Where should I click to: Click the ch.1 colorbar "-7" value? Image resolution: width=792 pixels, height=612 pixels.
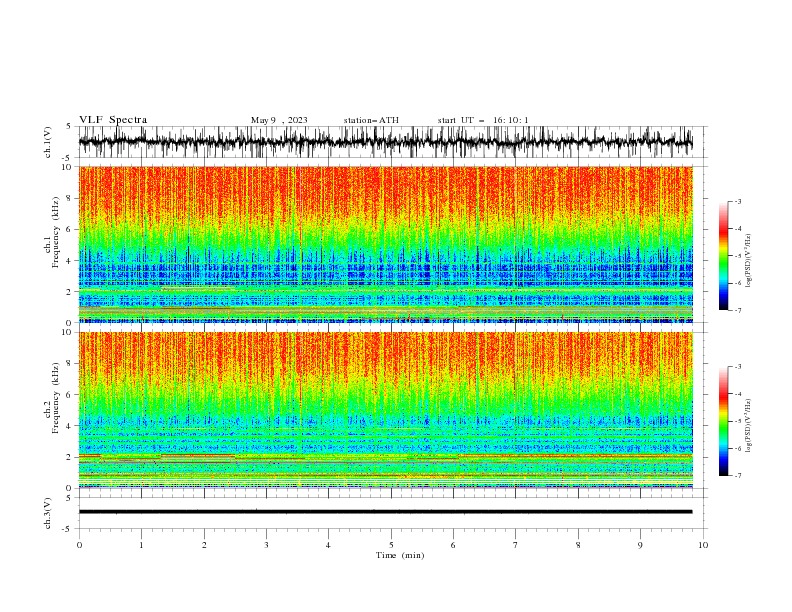738,310
